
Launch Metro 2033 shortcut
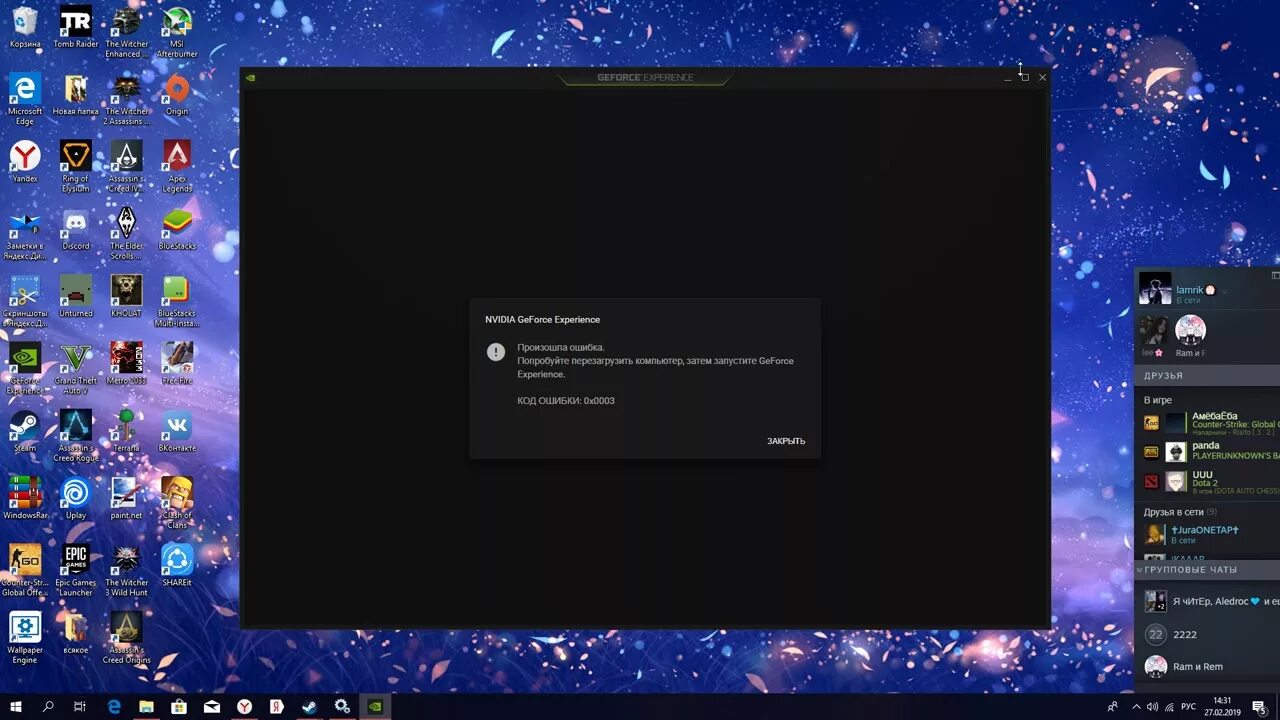126,363
